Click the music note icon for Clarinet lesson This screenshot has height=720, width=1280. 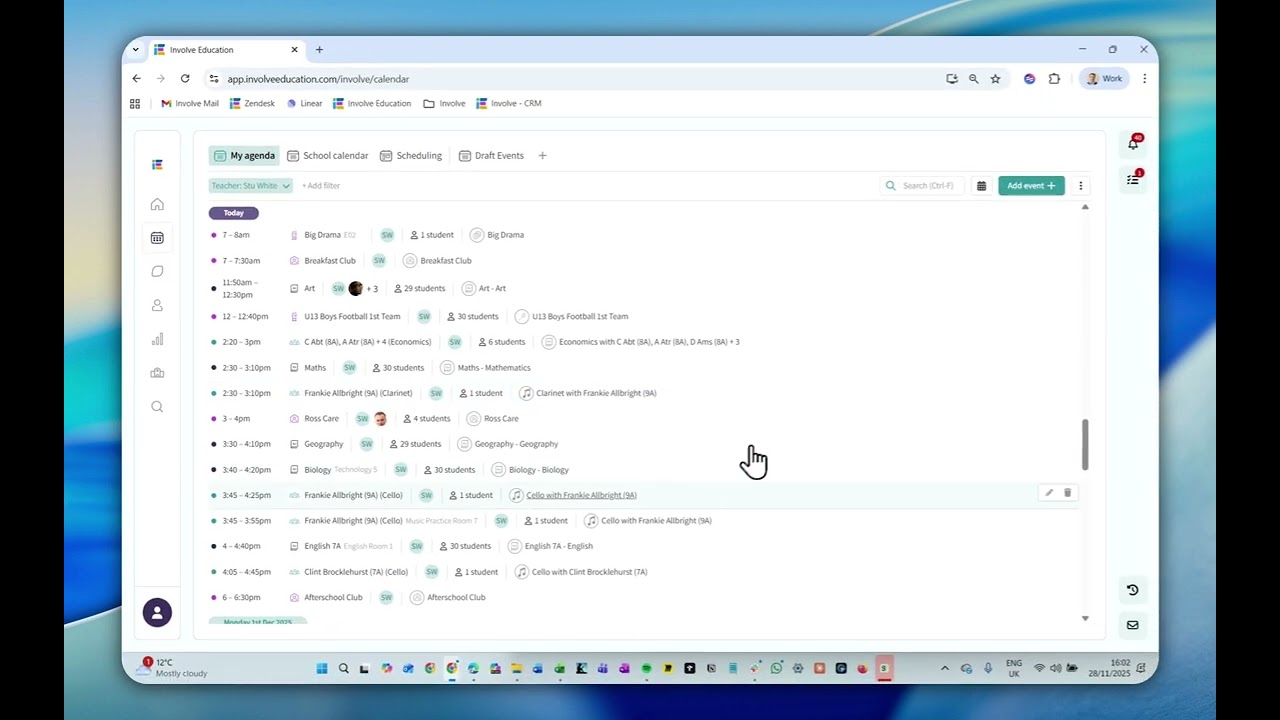(x=527, y=393)
